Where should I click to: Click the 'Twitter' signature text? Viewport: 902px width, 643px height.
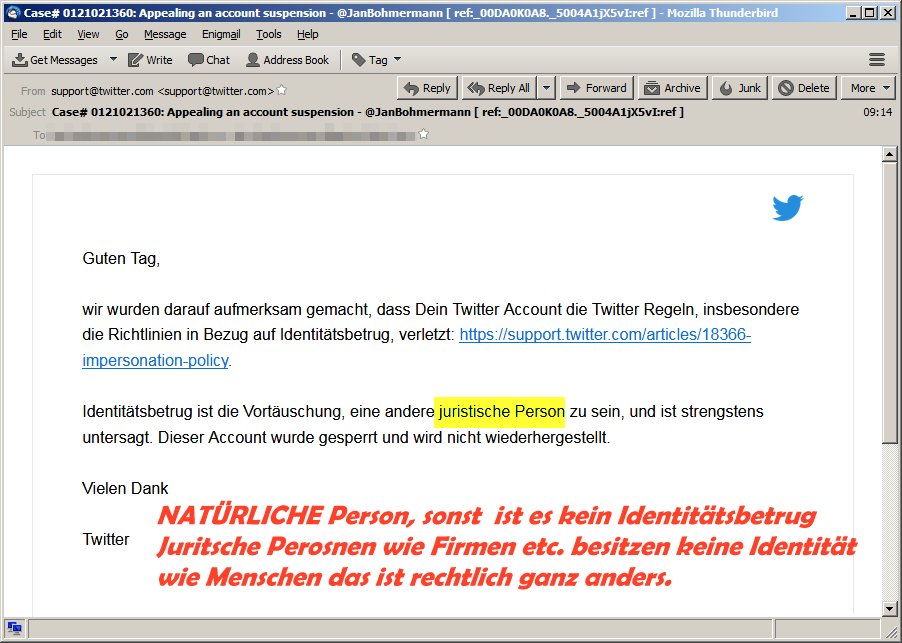[106, 539]
